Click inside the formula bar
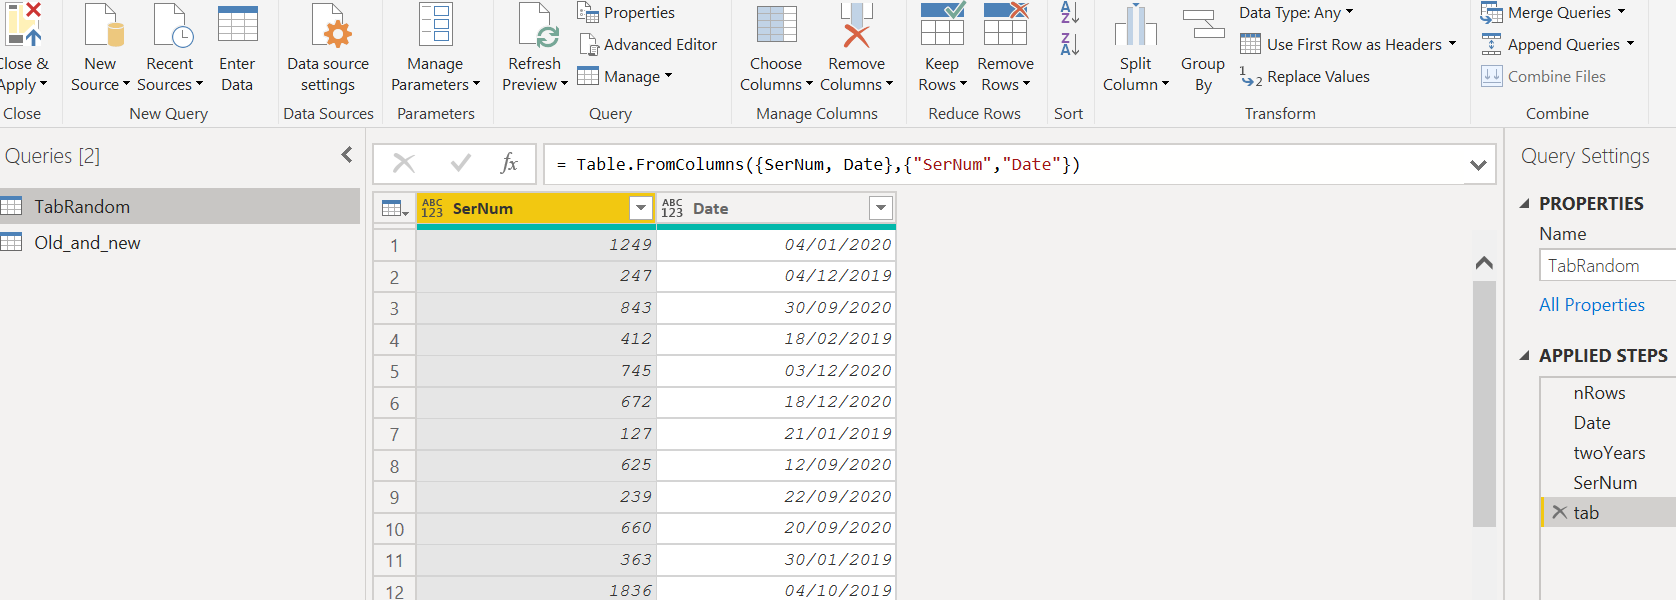Viewport: 1676px width, 600px height. click(x=1005, y=164)
